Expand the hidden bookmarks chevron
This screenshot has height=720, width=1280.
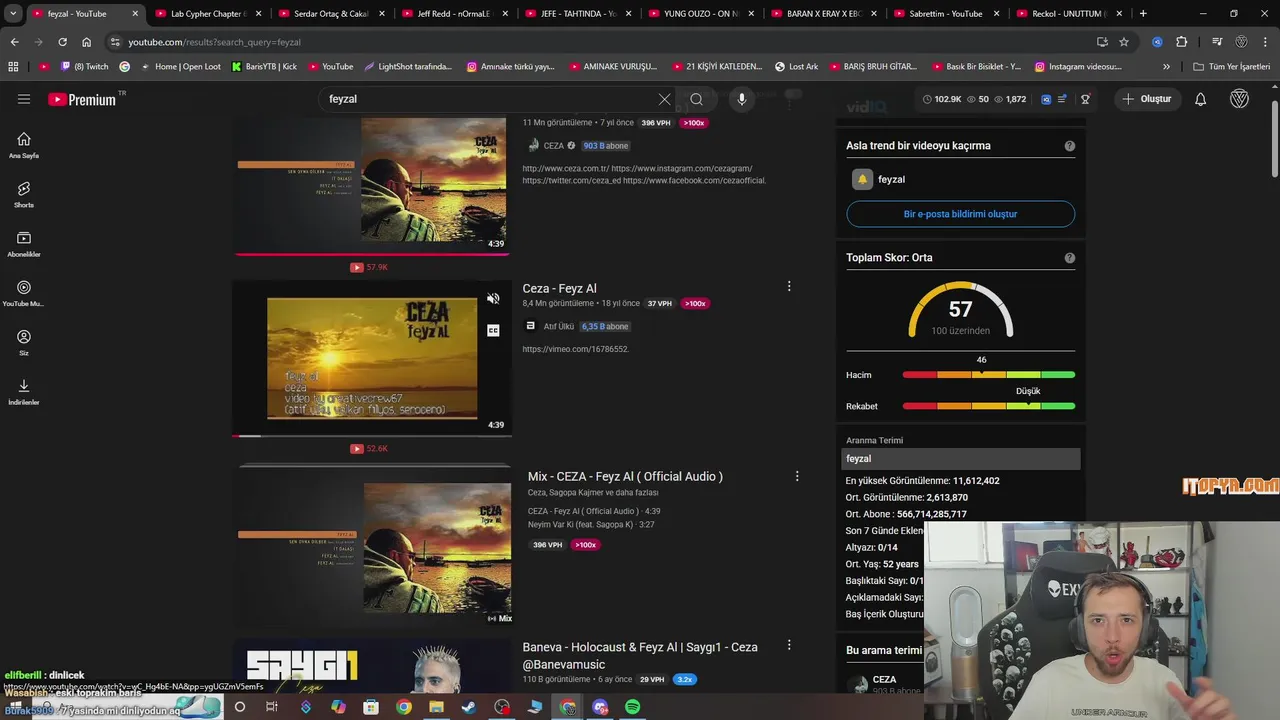[1166, 66]
